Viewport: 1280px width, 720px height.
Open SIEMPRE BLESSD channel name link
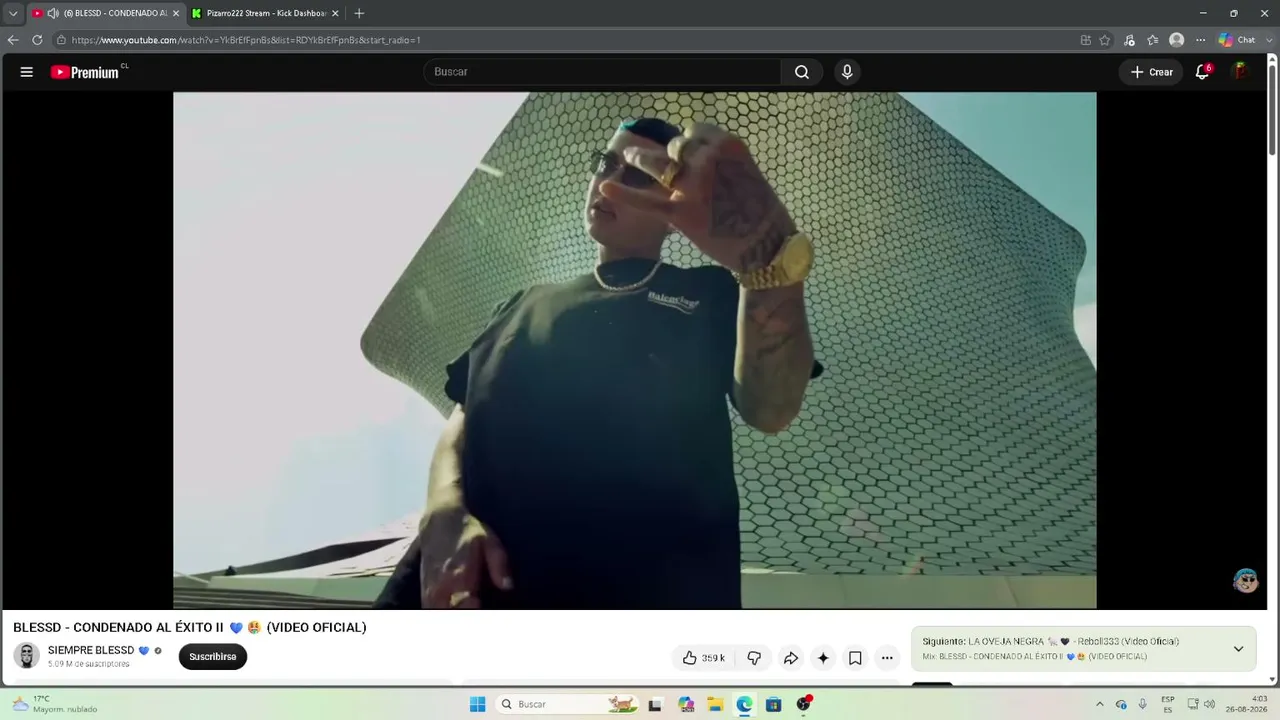pyautogui.click(x=91, y=650)
